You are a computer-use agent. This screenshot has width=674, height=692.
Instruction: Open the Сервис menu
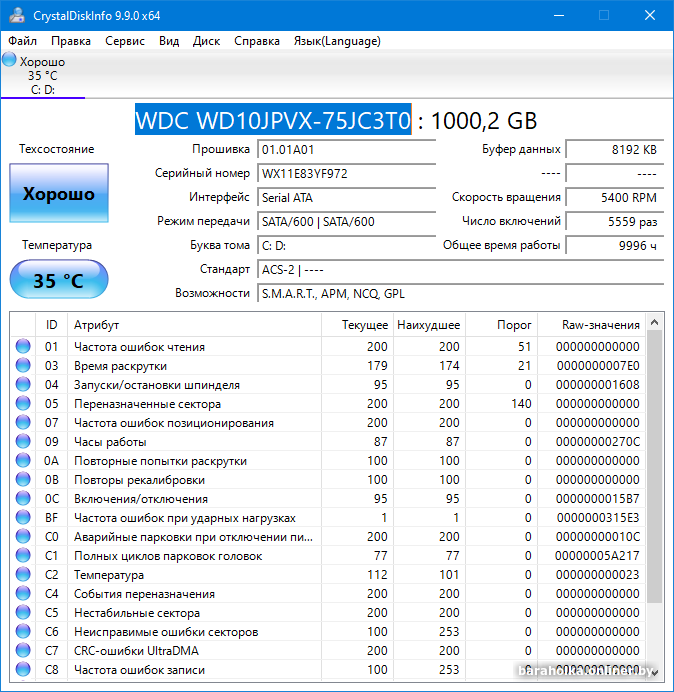coord(125,41)
